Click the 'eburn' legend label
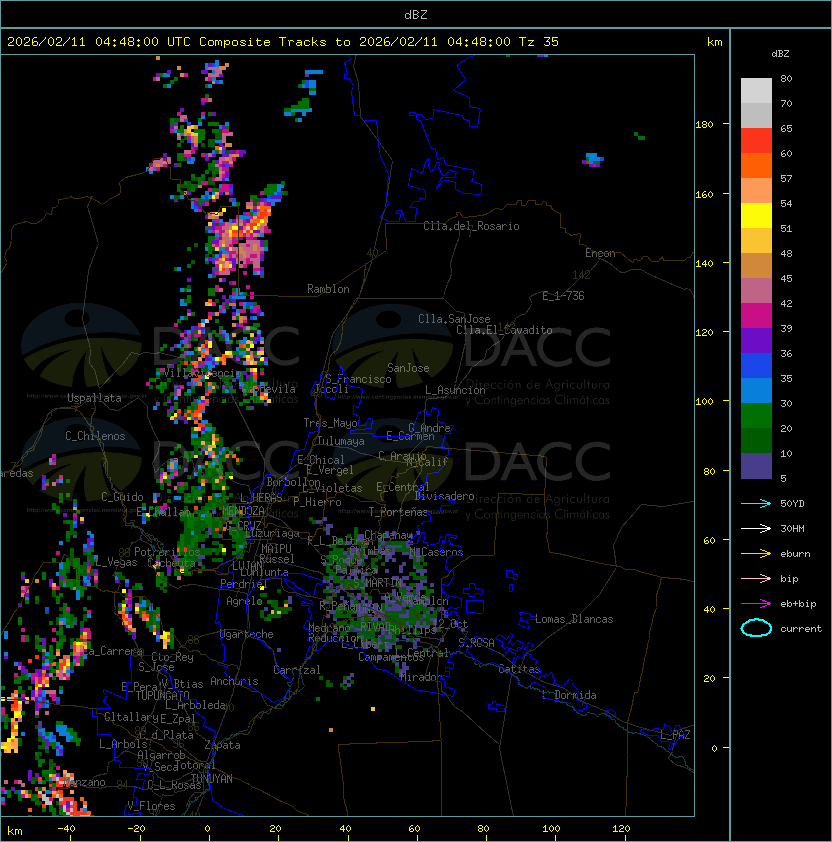Image resolution: width=832 pixels, height=842 pixels. point(795,554)
